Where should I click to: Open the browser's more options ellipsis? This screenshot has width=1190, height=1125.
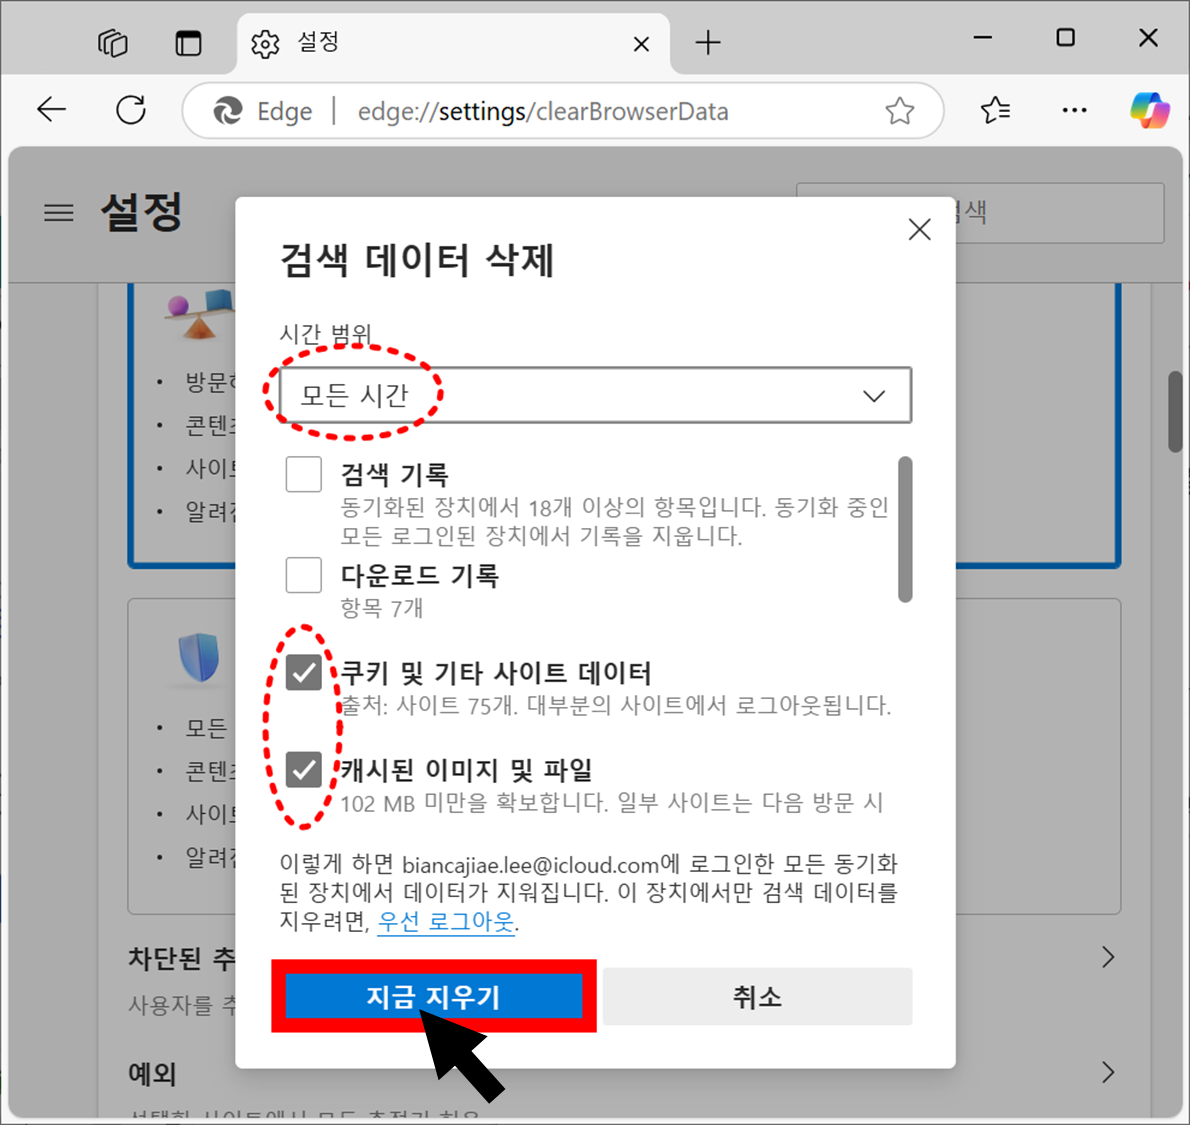pos(1074,110)
